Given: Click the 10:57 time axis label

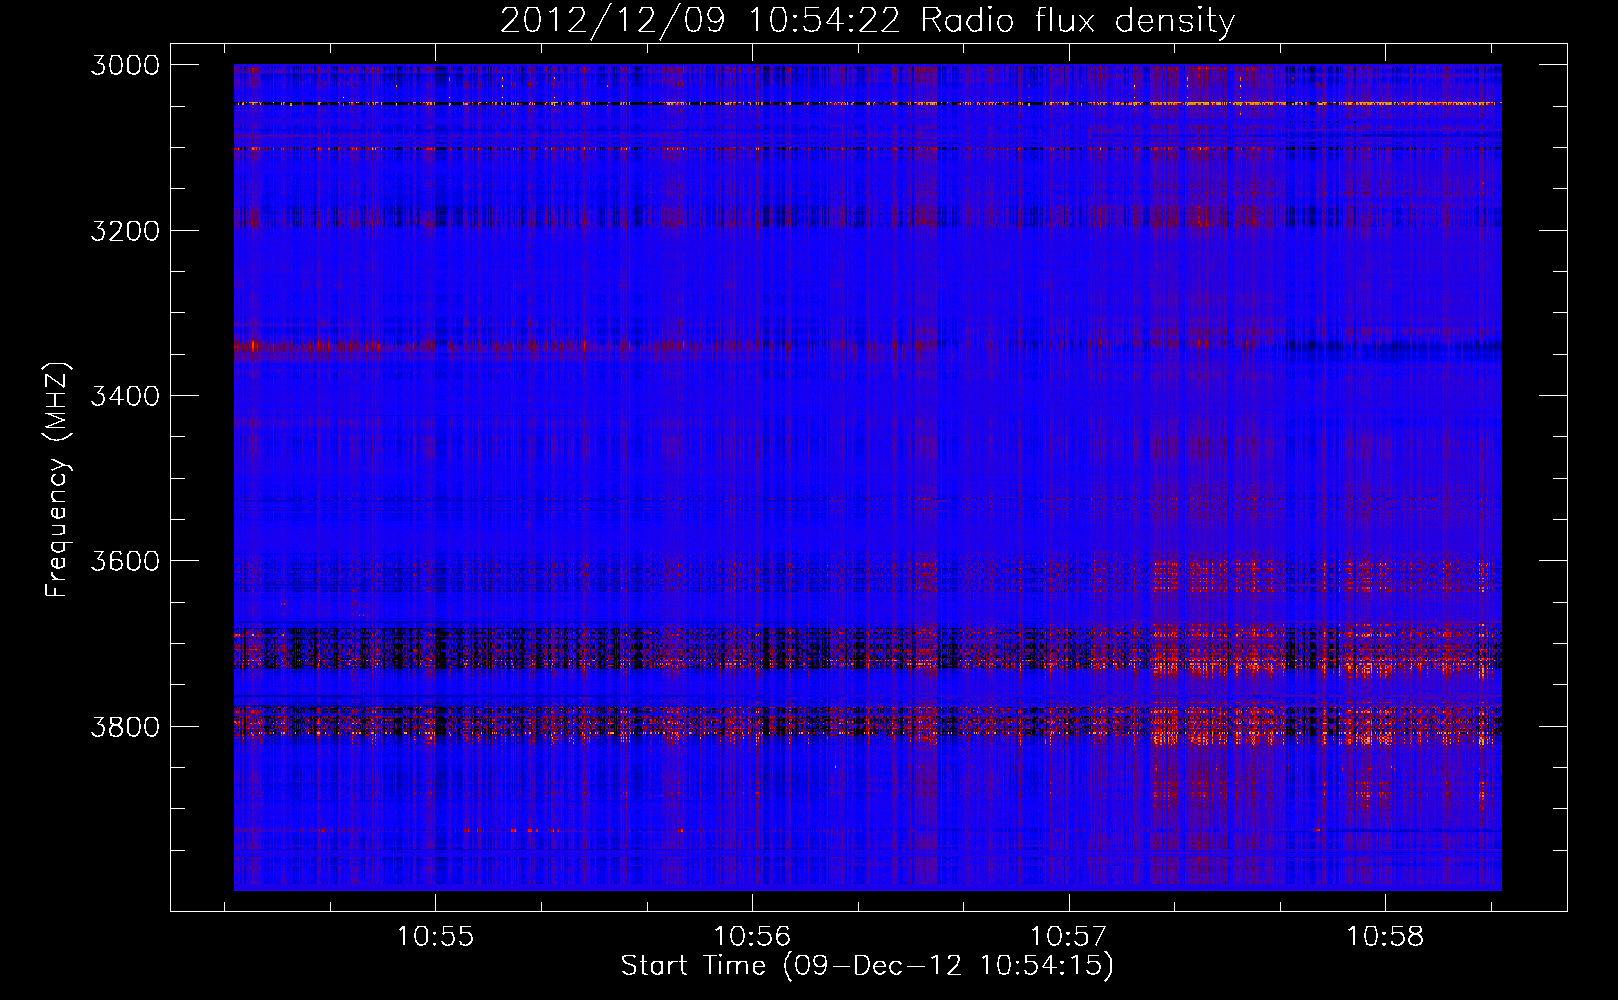Looking at the screenshot, I should click(x=1069, y=937).
